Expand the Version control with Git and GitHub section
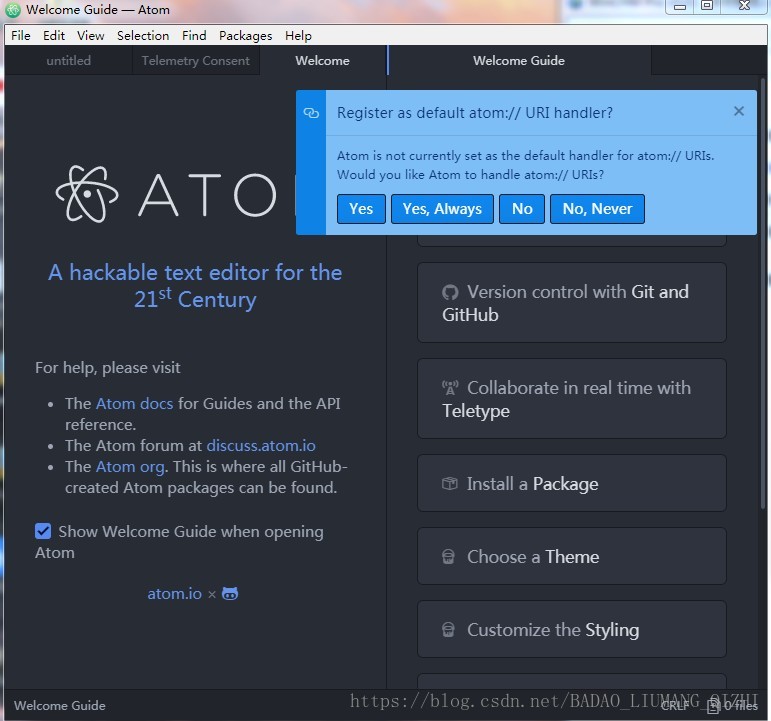This screenshot has width=771, height=721. (571, 303)
